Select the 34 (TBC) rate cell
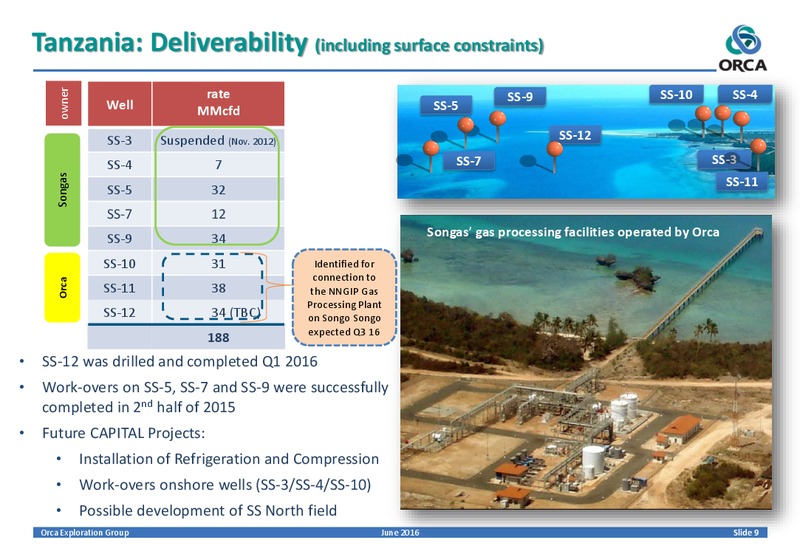Image resolution: width=800 pixels, height=554 pixels. tap(218, 312)
